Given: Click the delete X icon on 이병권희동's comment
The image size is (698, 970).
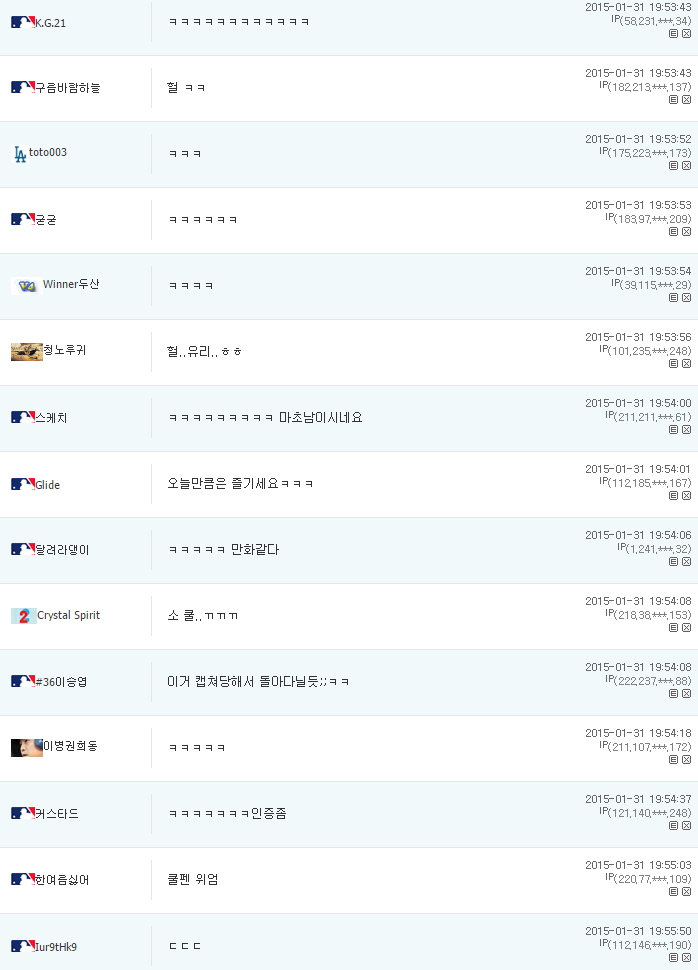Looking at the screenshot, I should click(686, 760).
